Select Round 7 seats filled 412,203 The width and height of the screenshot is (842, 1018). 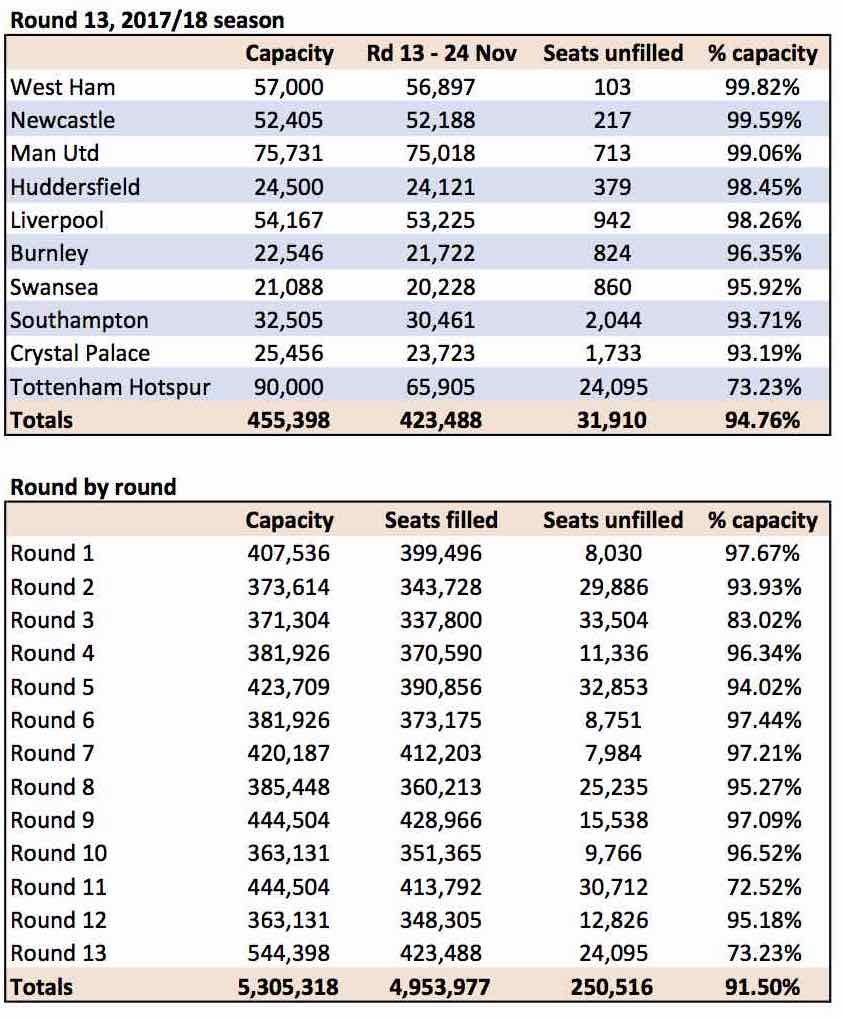point(441,753)
